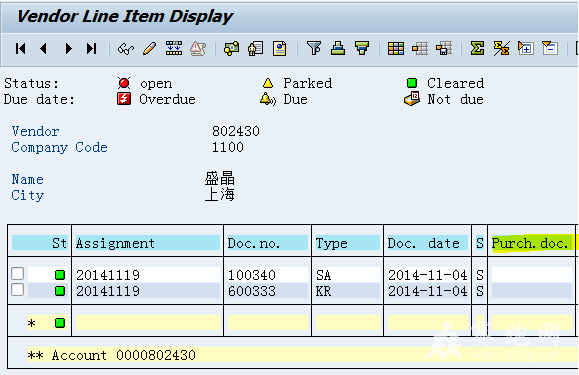This screenshot has height=375, width=579.
Task: Save layout icon
Action: [x=444, y=48]
